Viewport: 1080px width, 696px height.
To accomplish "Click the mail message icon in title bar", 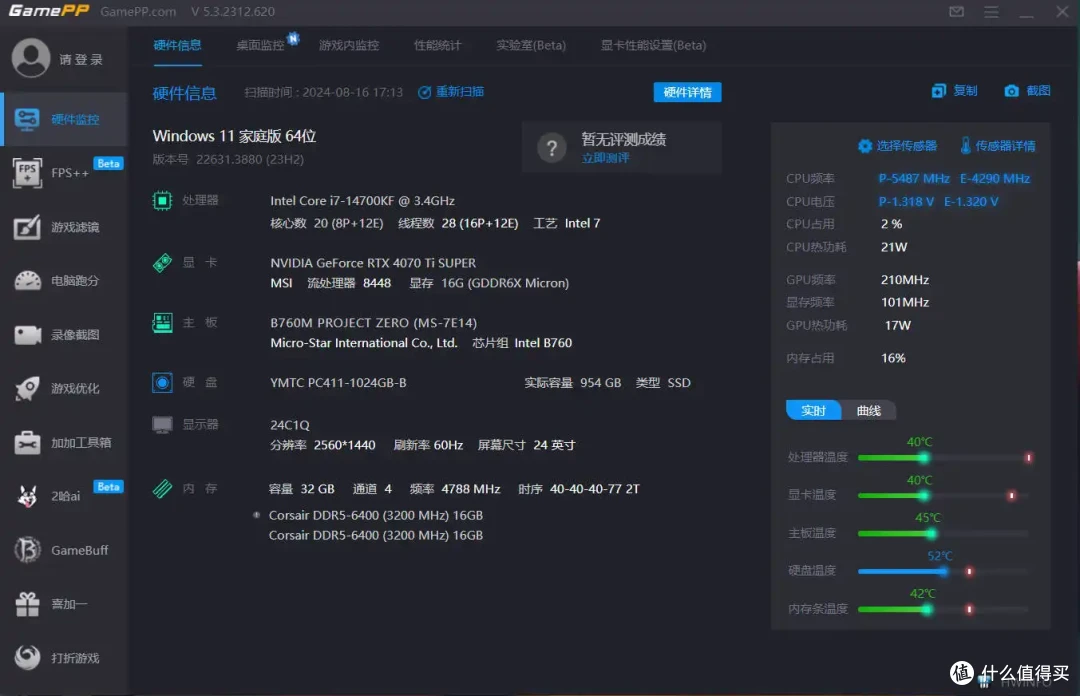I will pyautogui.click(x=956, y=12).
